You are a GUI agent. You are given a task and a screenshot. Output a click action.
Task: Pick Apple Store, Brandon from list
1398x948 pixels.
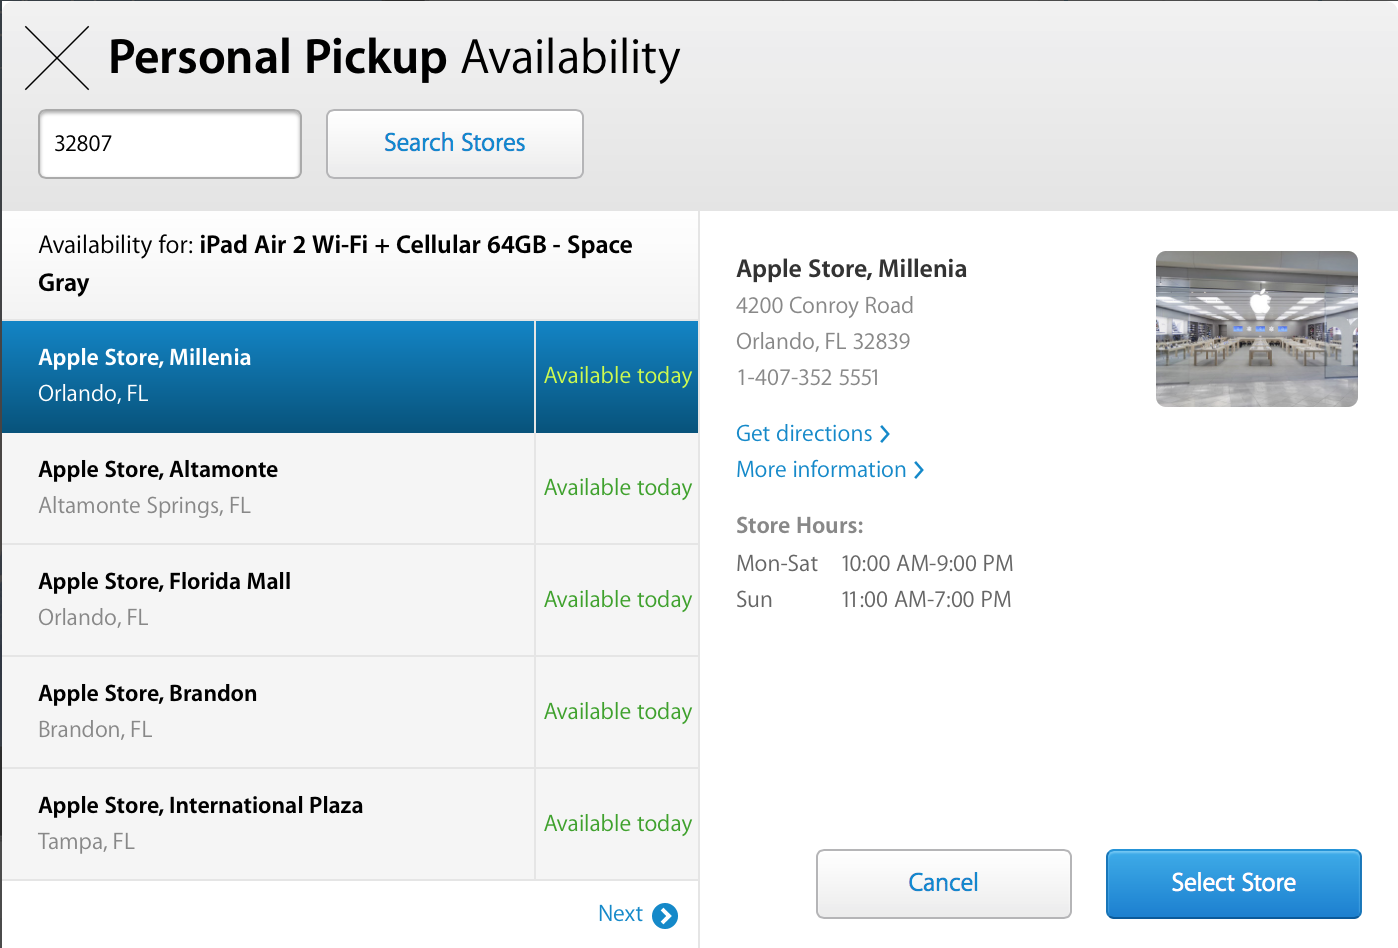click(x=268, y=712)
